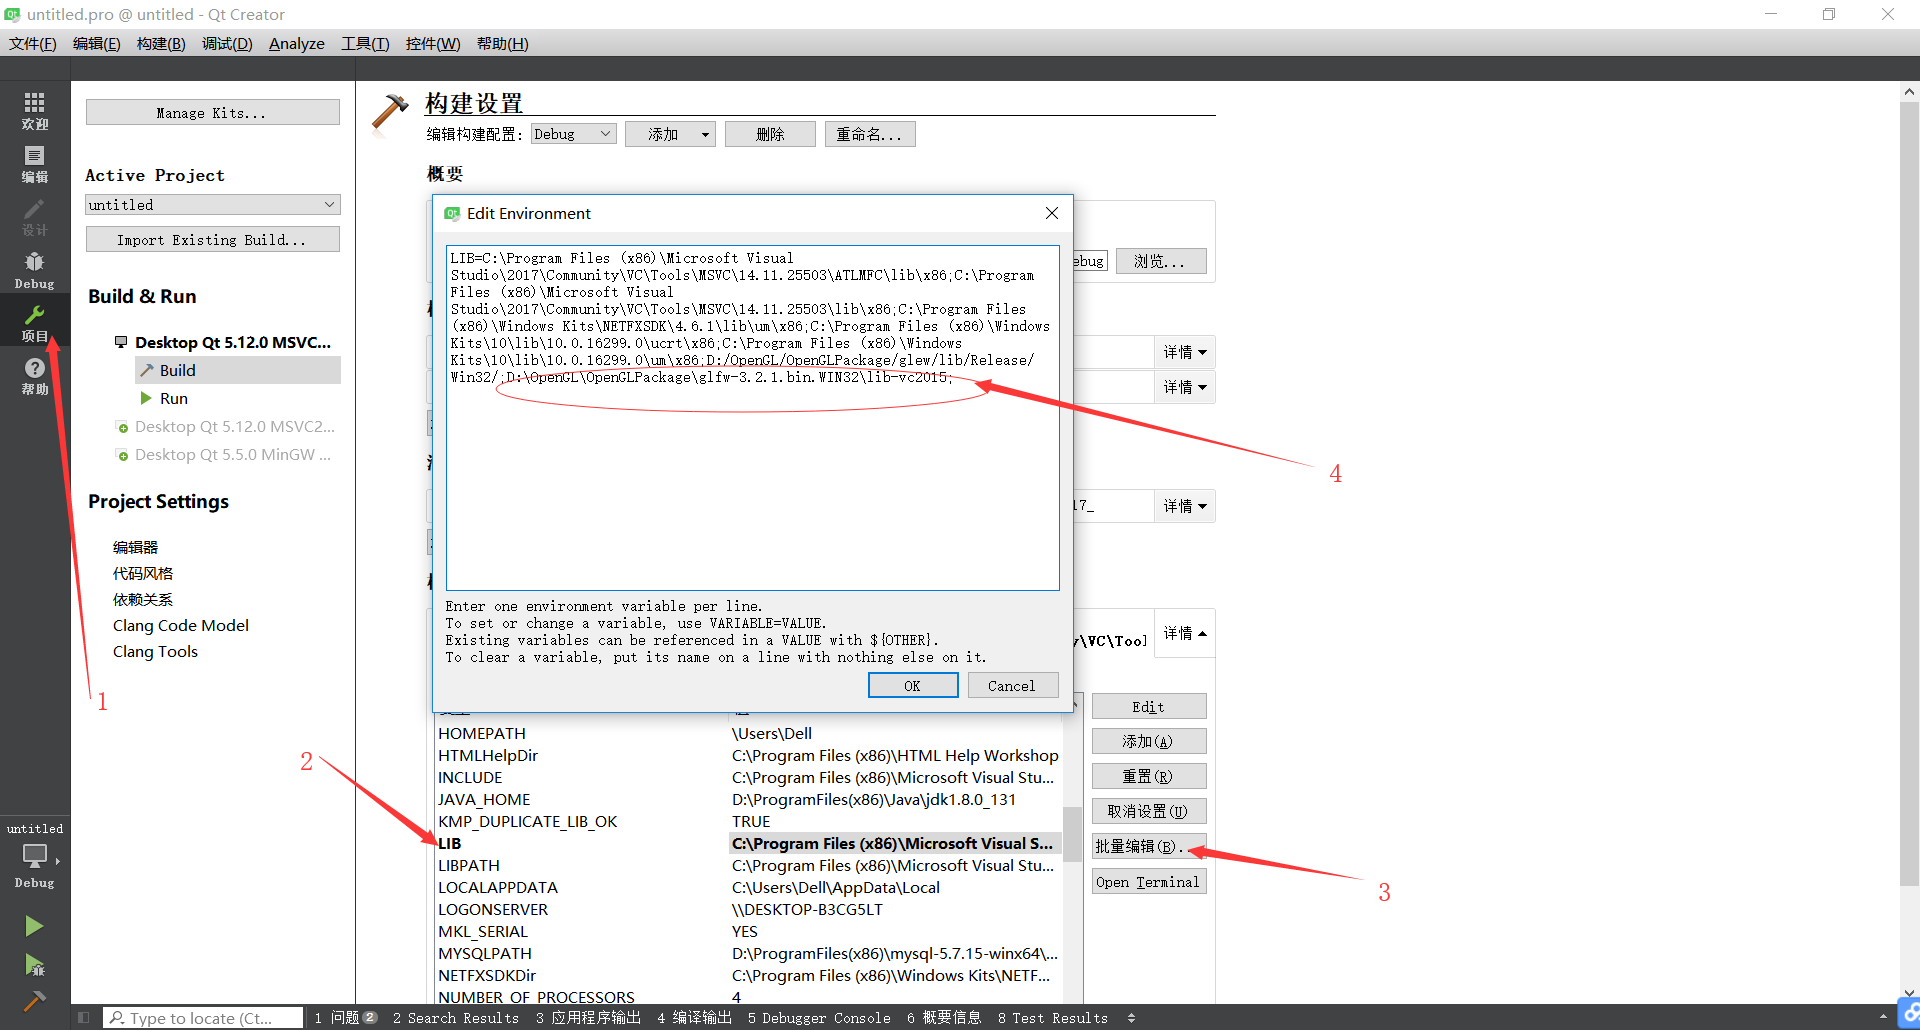This screenshot has width=1920, height=1030.
Task: Expand the 详情 button beside the 17_ field
Action: click(x=1185, y=506)
